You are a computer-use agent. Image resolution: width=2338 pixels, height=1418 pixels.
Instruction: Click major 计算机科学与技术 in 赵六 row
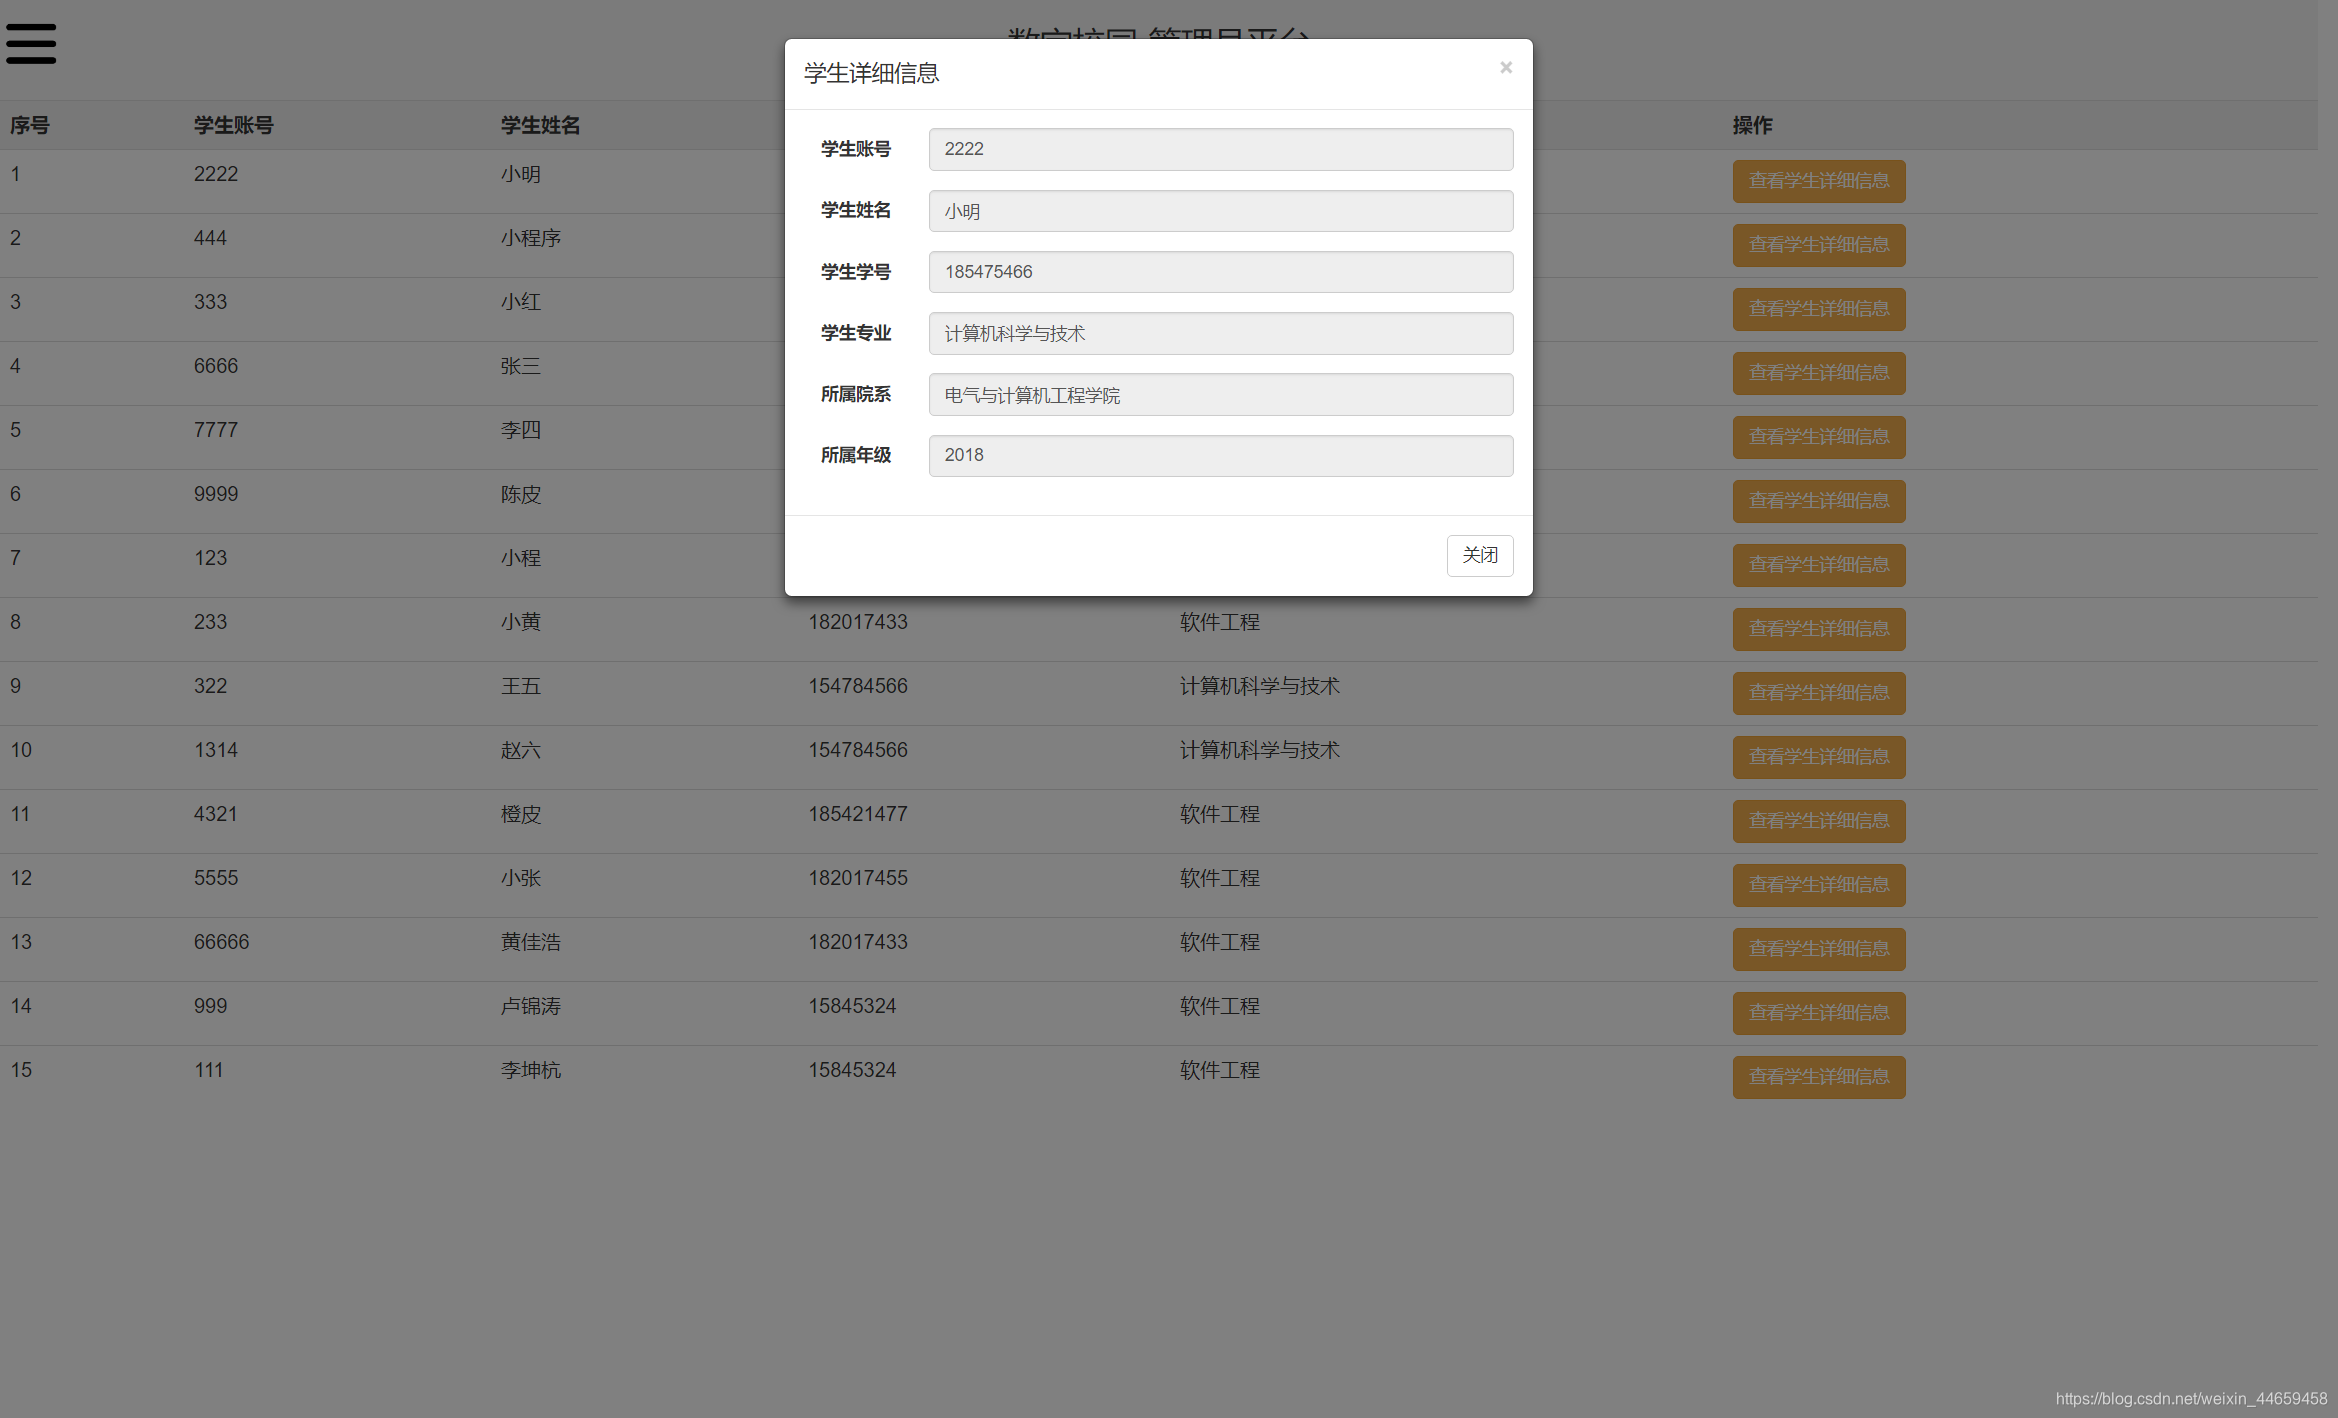pyautogui.click(x=1260, y=750)
